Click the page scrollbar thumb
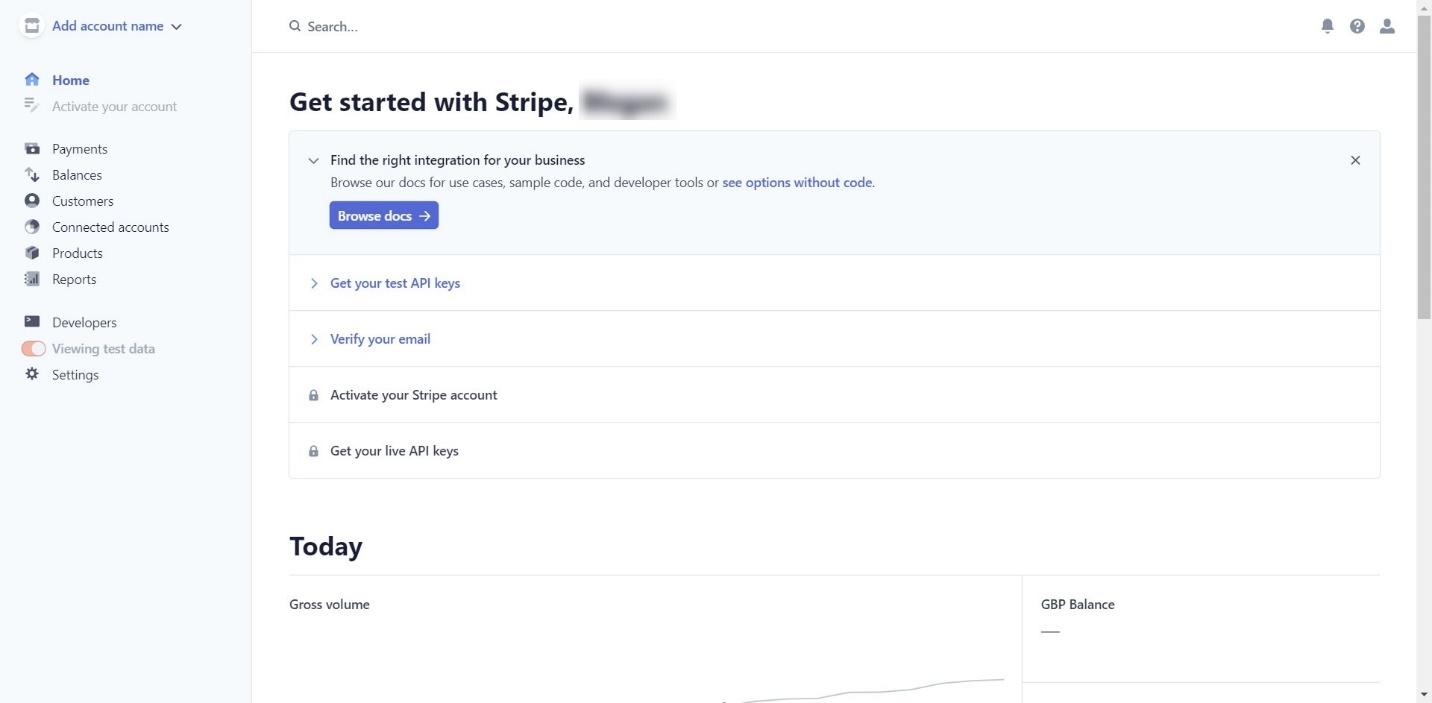The image size is (1432, 703). [1424, 168]
